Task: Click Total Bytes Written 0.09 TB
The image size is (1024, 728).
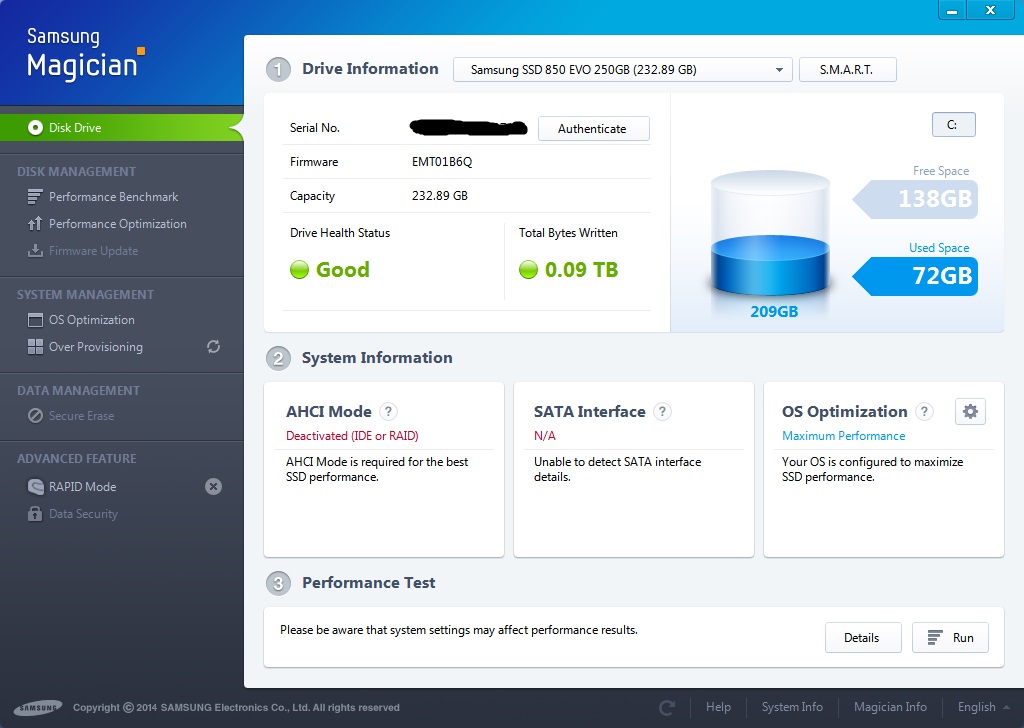Action: (568, 270)
